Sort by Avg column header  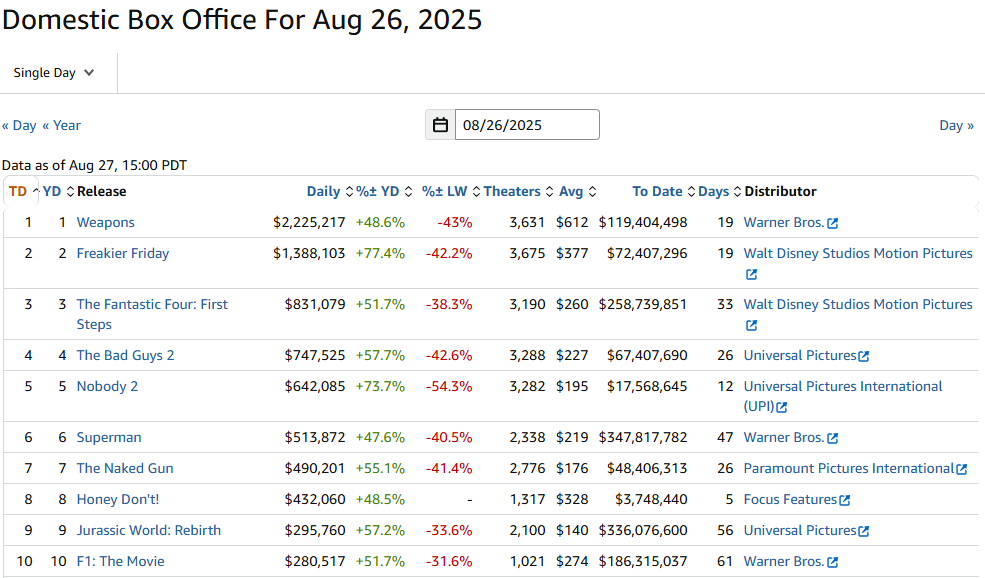(578, 192)
